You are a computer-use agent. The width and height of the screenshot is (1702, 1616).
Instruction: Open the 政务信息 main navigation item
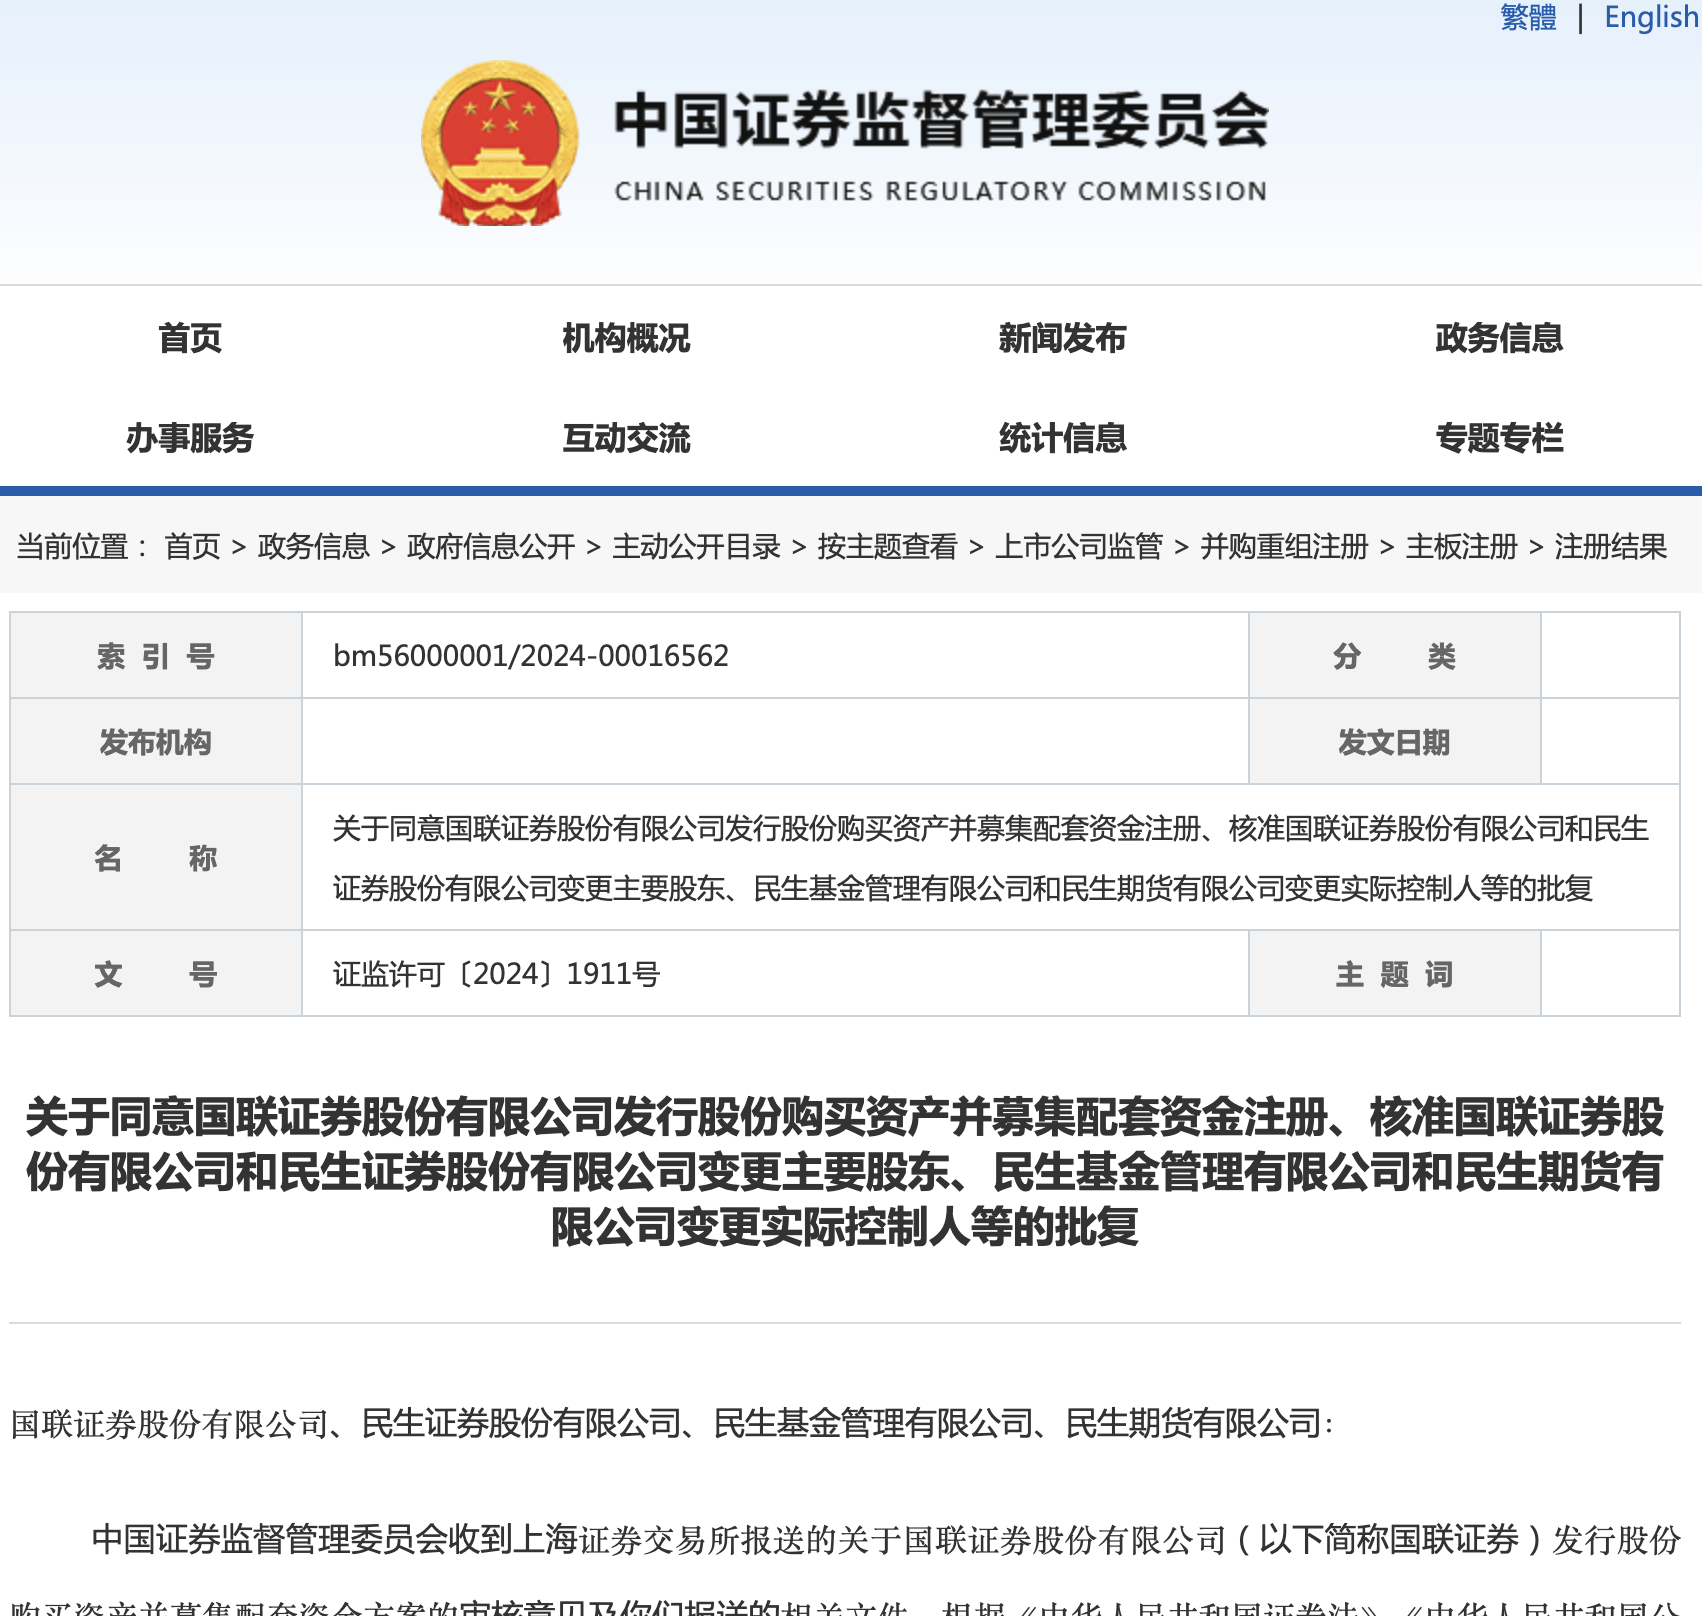1499,338
